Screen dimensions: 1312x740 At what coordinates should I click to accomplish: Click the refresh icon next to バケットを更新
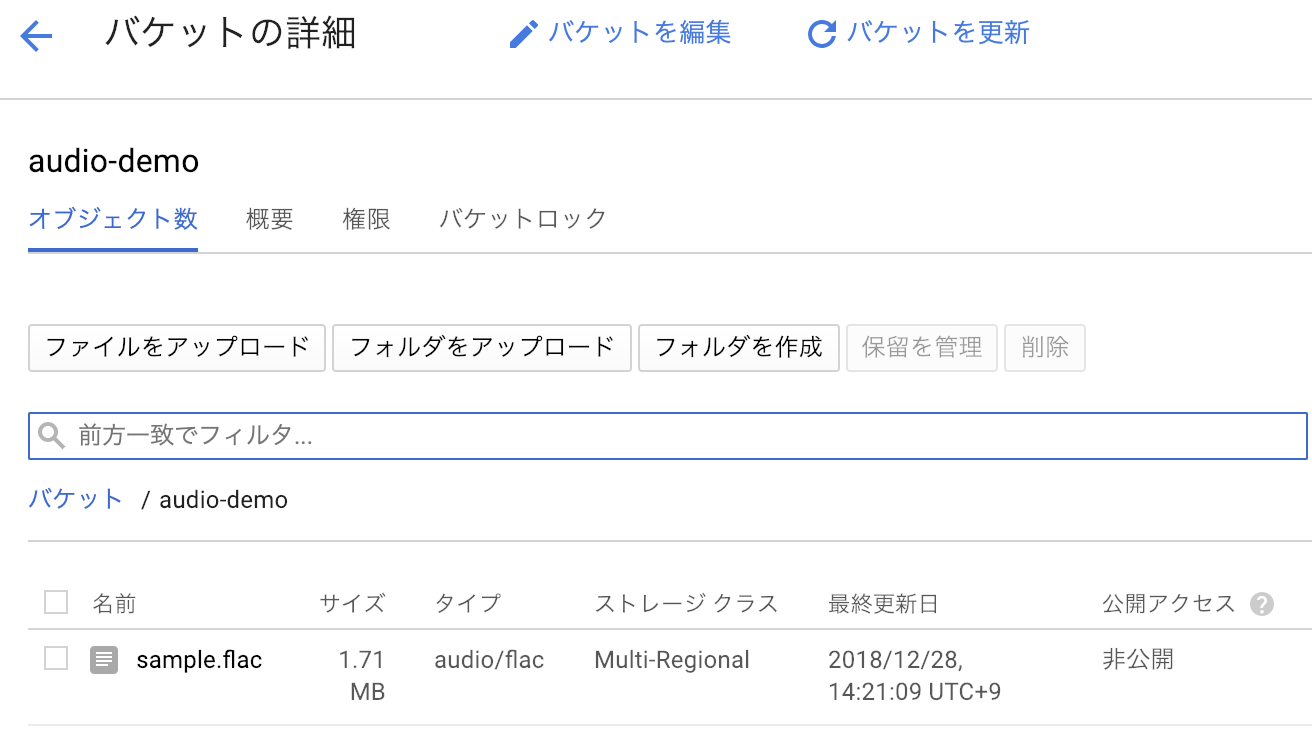pyautogui.click(x=821, y=34)
